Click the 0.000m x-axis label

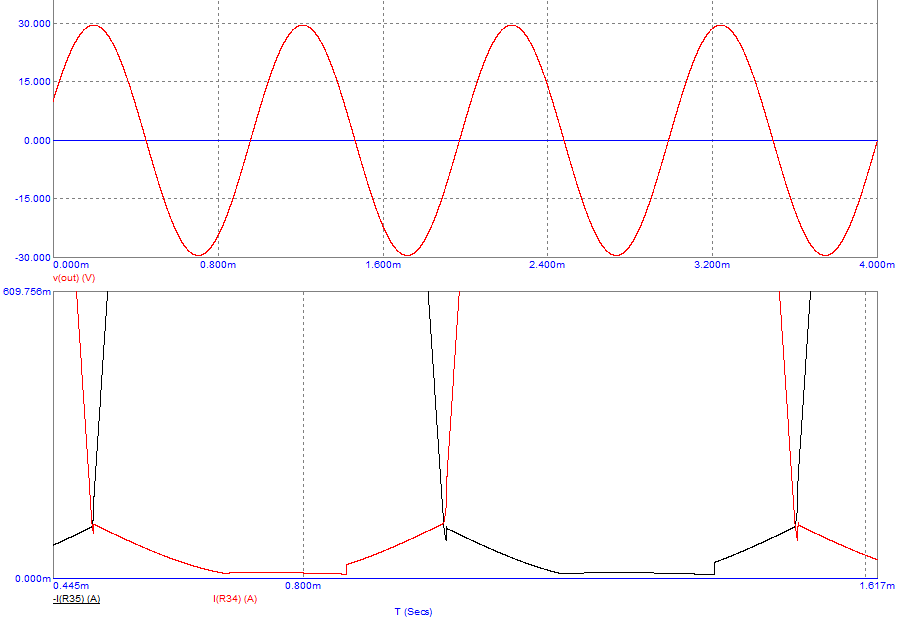(71, 265)
